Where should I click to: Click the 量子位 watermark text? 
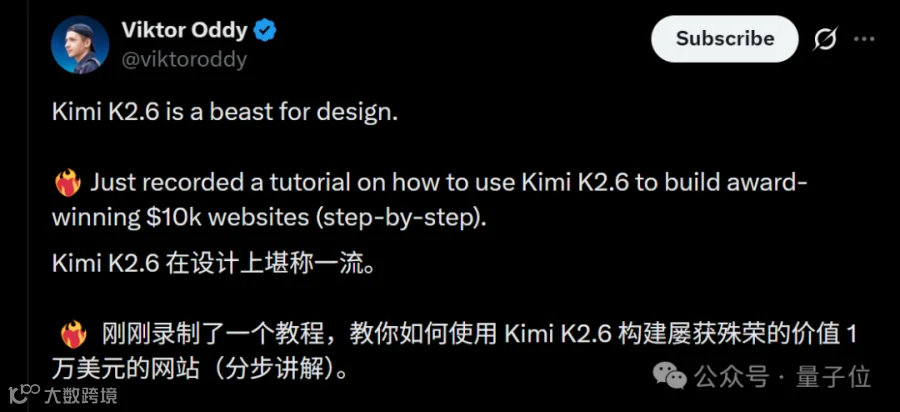833,377
